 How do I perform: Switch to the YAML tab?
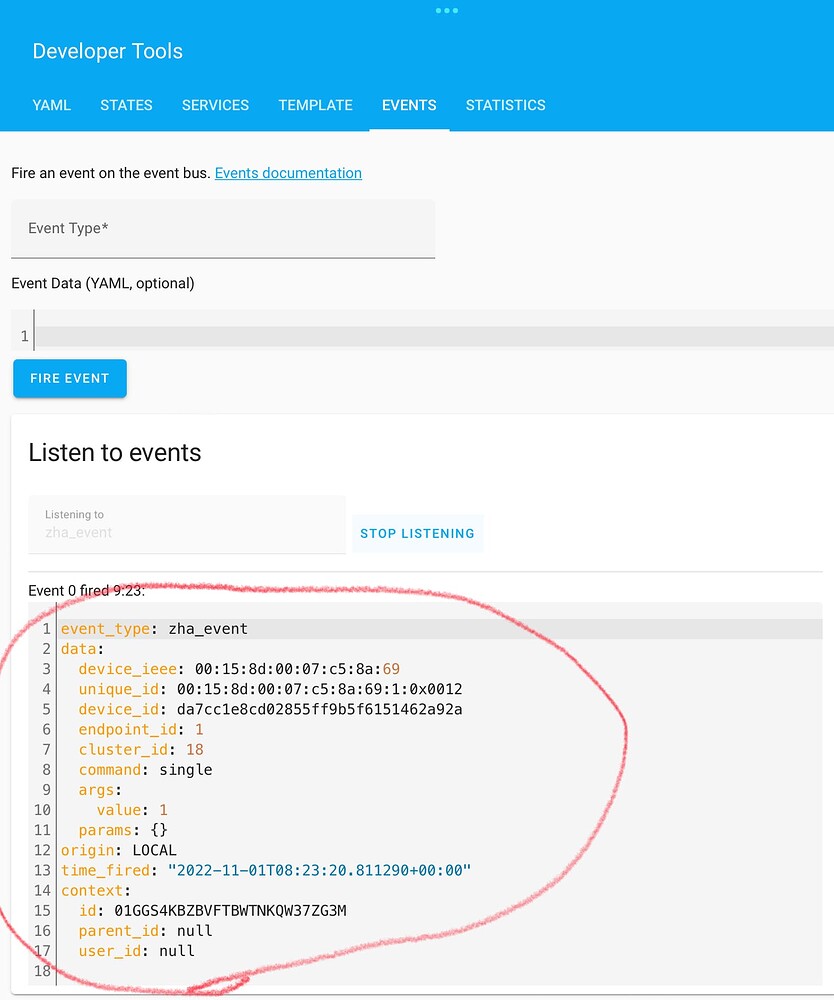click(51, 105)
